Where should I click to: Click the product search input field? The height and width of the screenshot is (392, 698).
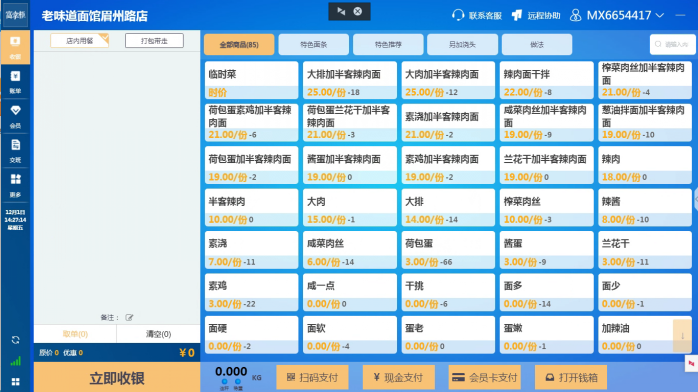pos(672,44)
